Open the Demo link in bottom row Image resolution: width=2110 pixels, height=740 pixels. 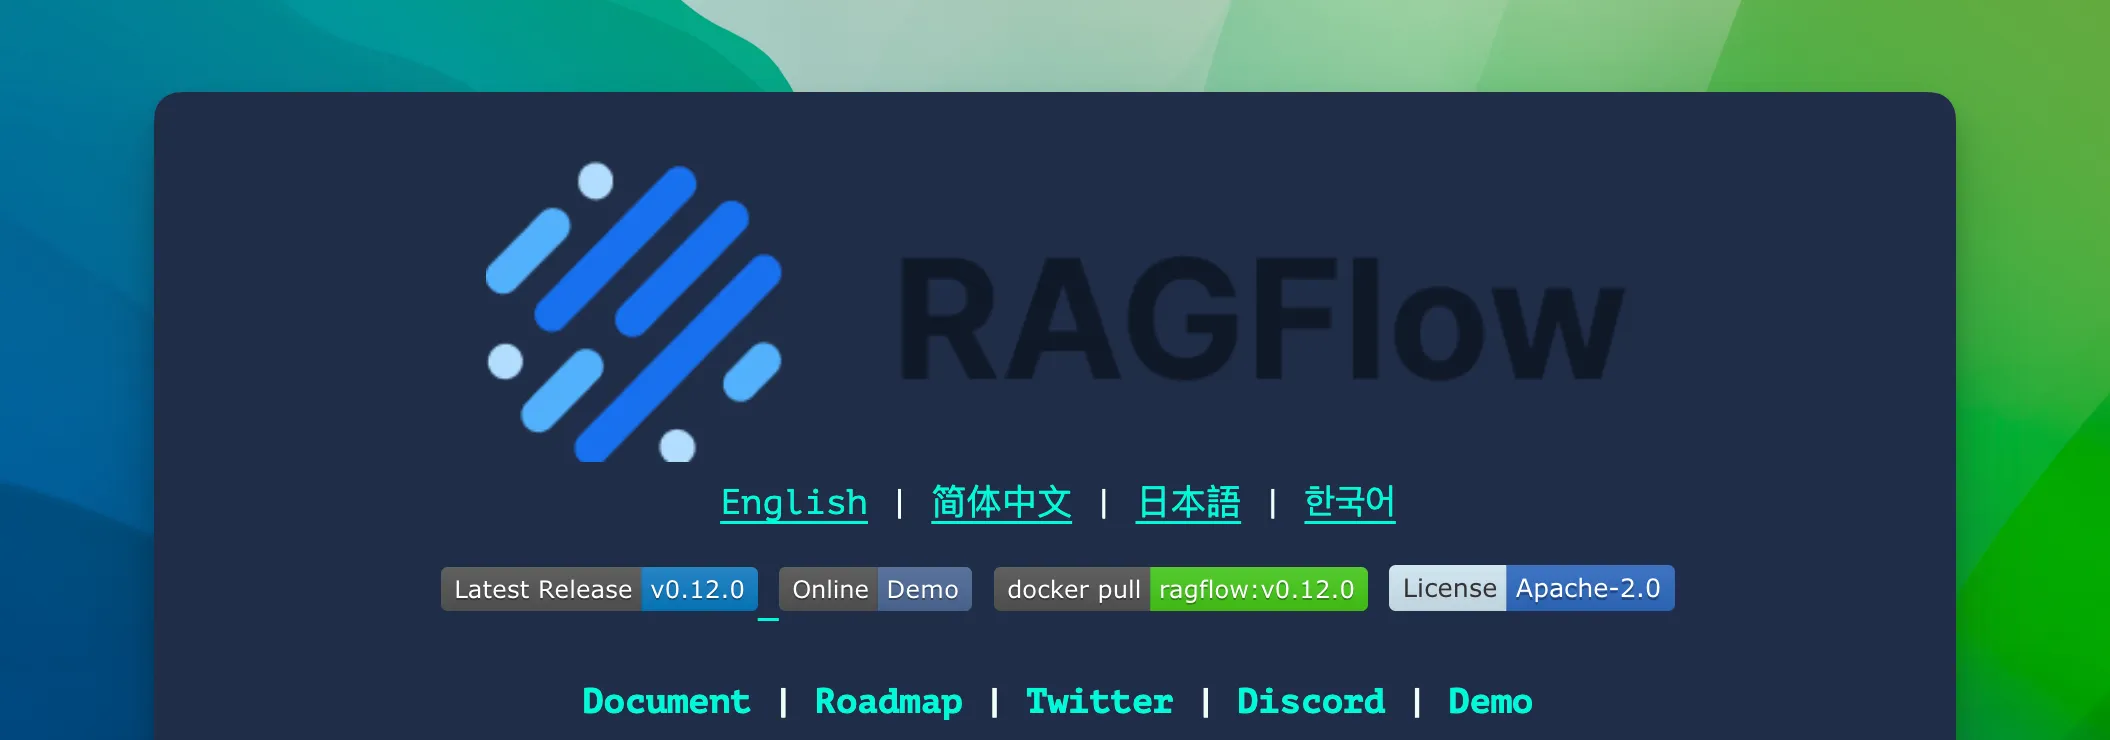point(1490,701)
